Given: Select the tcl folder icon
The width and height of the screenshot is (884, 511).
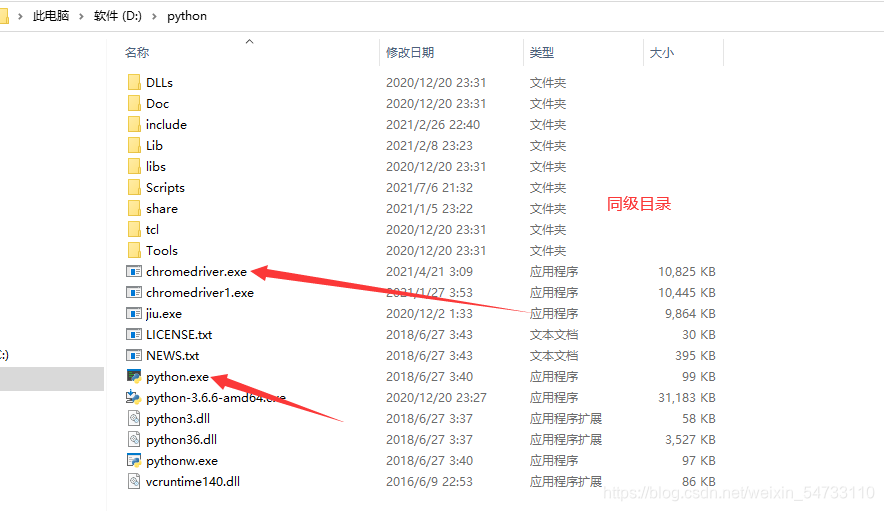Looking at the screenshot, I should click(134, 230).
